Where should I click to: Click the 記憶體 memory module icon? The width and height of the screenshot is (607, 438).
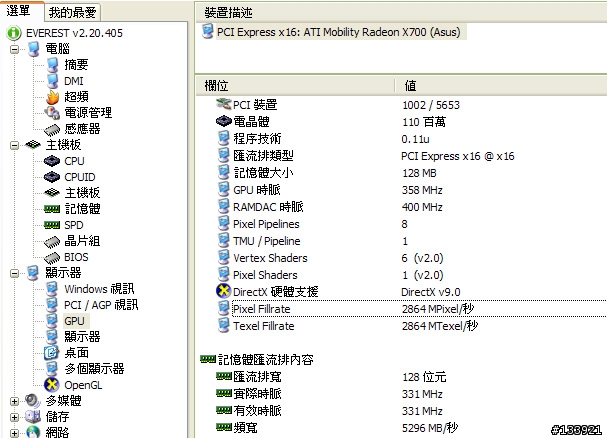[x=52, y=209]
